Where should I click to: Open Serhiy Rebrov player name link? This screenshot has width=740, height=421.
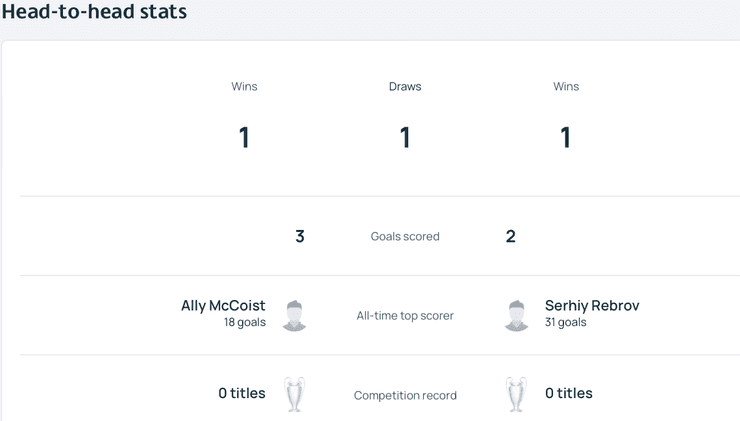592,306
